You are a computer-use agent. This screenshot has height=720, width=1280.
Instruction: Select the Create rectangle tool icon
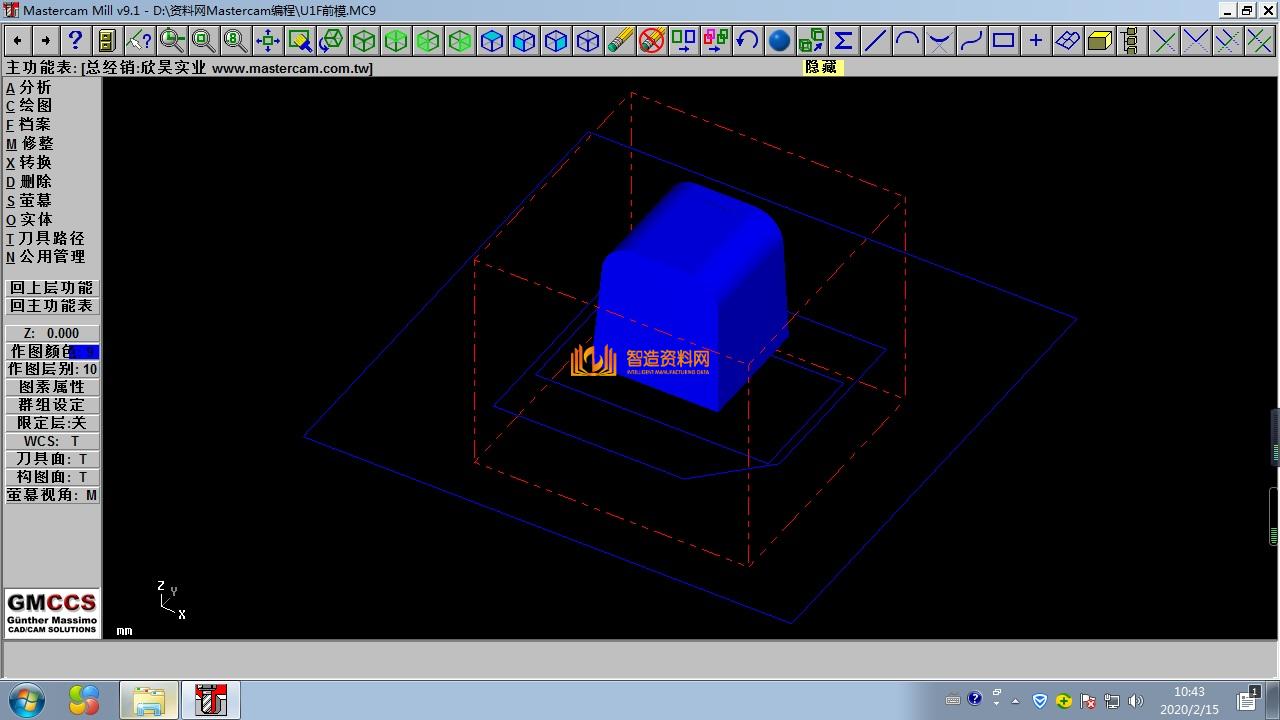[1003, 40]
